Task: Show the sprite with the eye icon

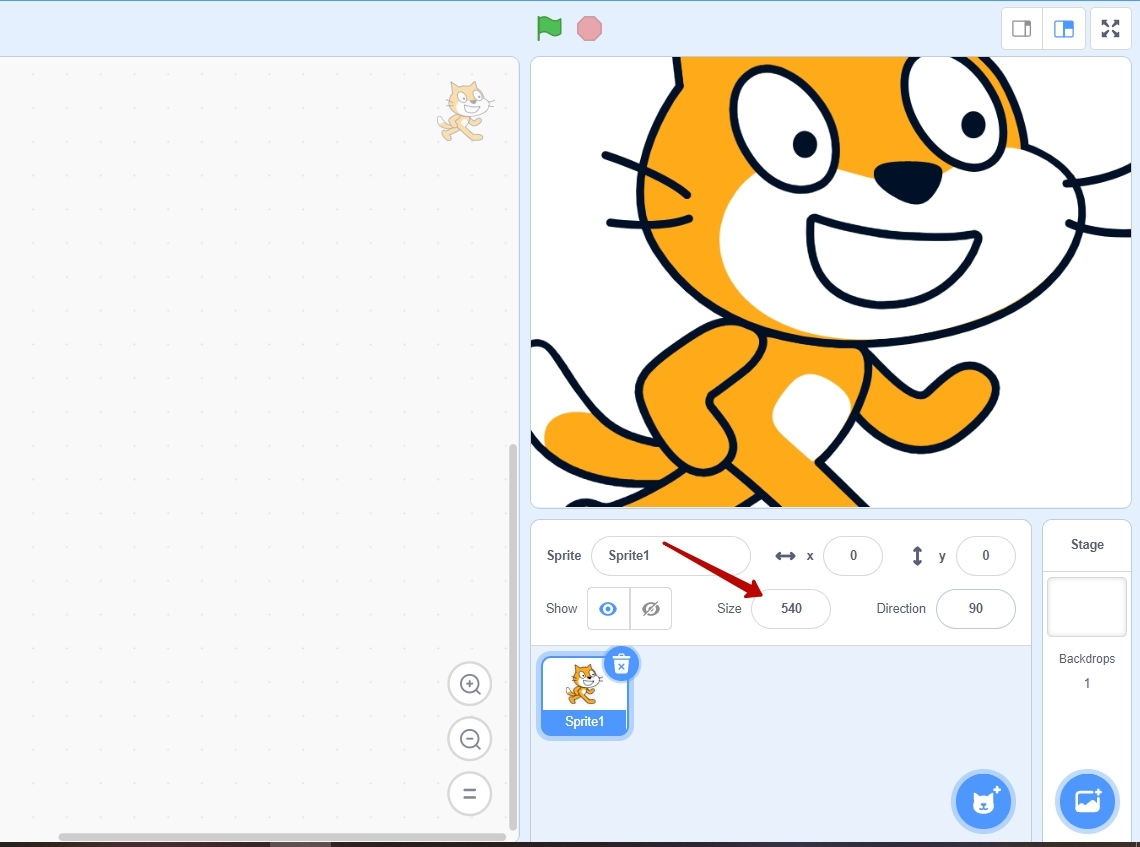Action: pos(608,609)
